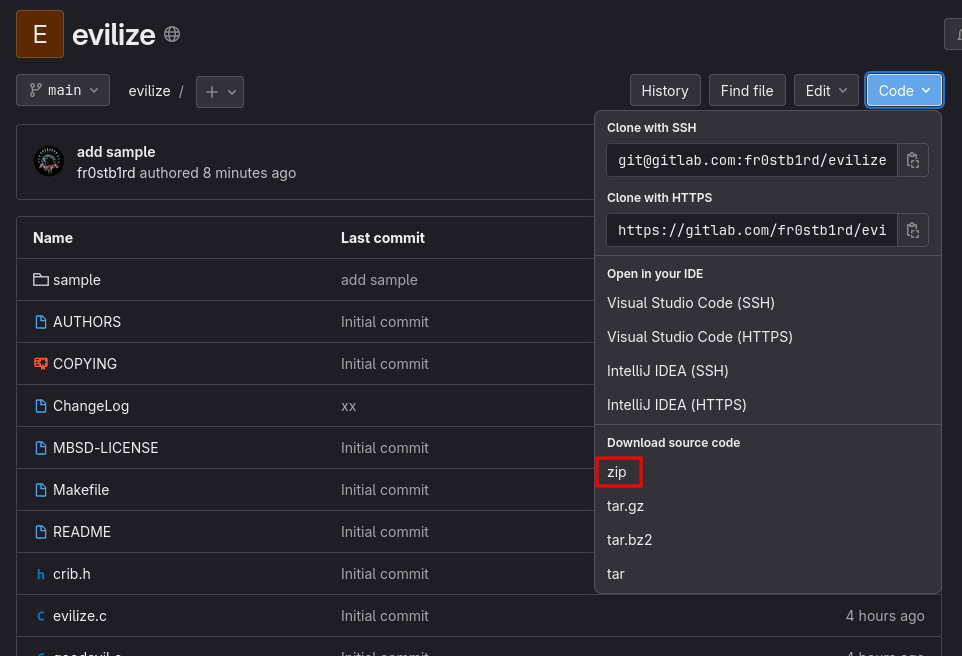
Task: Open the main branch dropdown
Action: (x=62, y=90)
